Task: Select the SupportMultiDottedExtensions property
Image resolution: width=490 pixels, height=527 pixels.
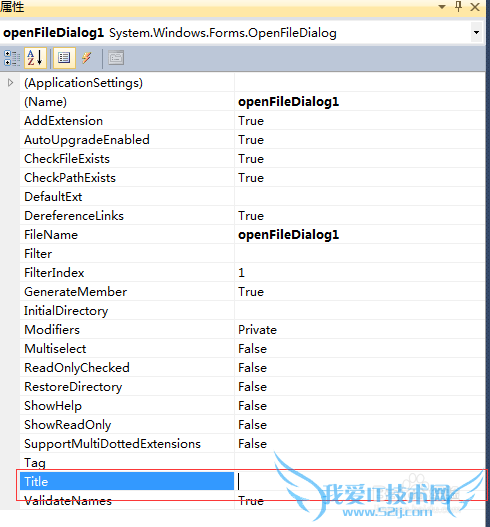Action: pos(127,444)
